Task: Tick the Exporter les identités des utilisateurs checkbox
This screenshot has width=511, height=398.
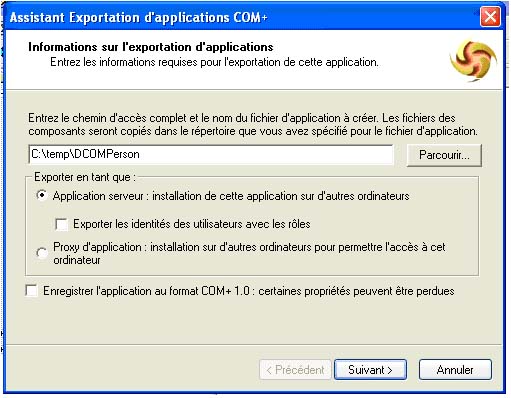Action: click(62, 224)
